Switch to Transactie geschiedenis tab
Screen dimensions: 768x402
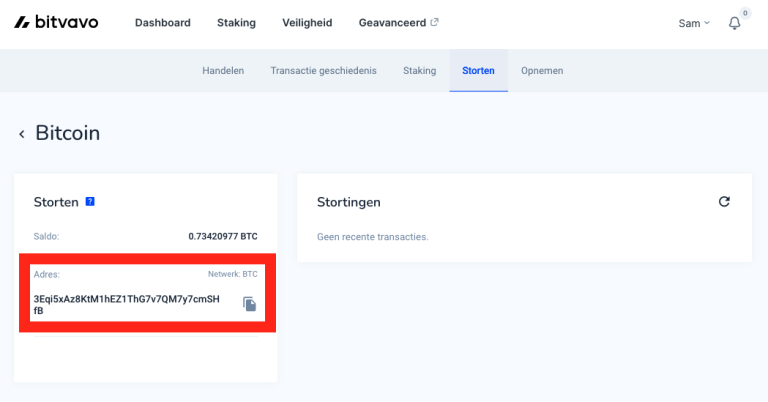tap(323, 71)
